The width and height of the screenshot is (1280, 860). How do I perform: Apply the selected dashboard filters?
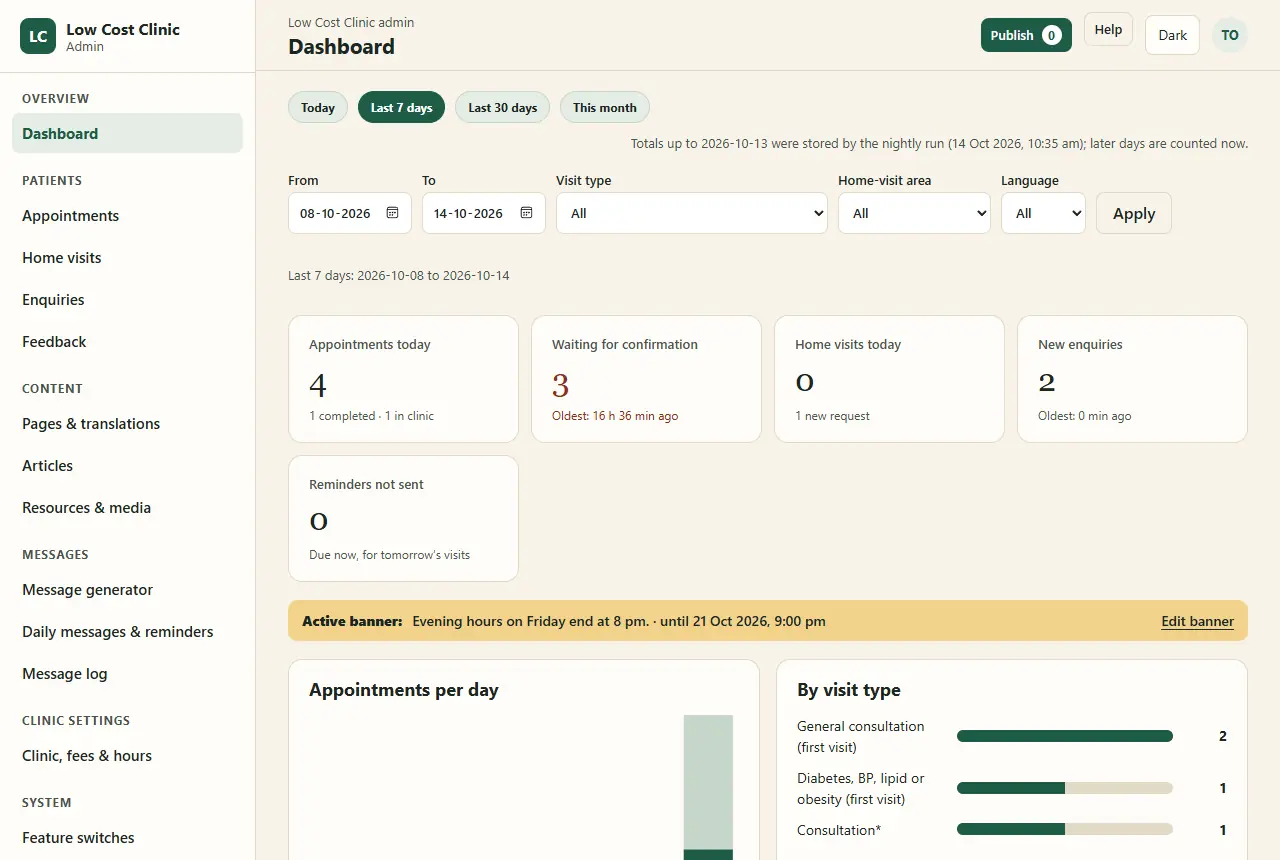(1134, 213)
